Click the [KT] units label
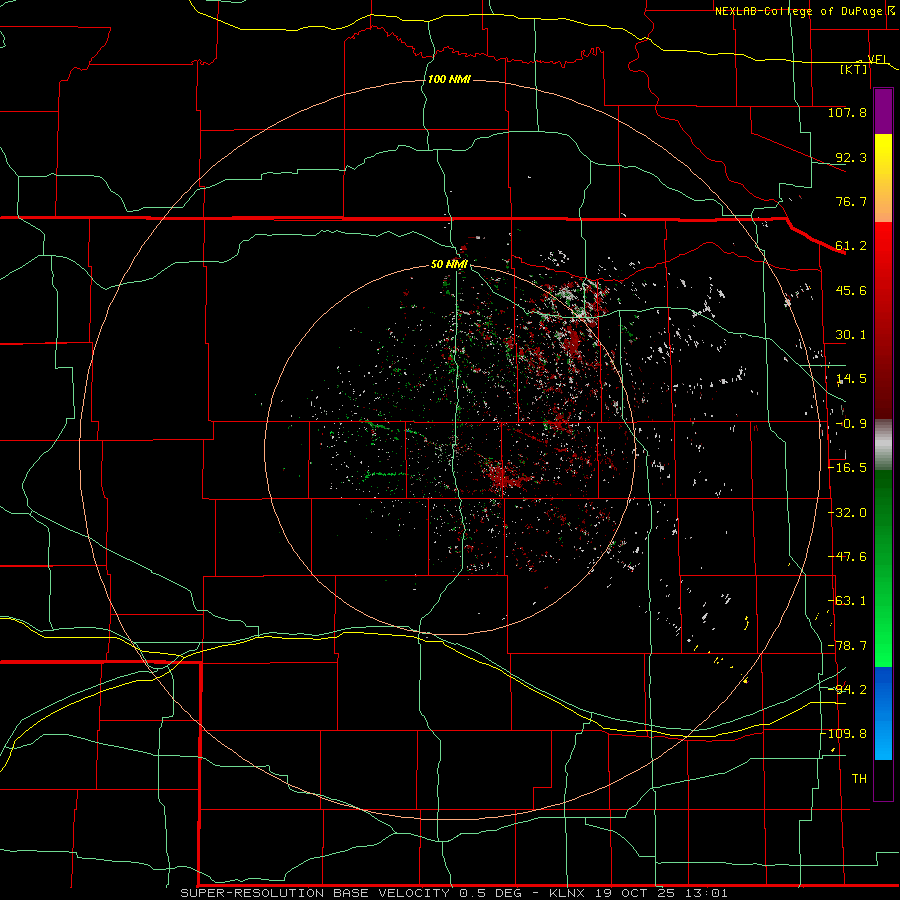 (854, 69)
